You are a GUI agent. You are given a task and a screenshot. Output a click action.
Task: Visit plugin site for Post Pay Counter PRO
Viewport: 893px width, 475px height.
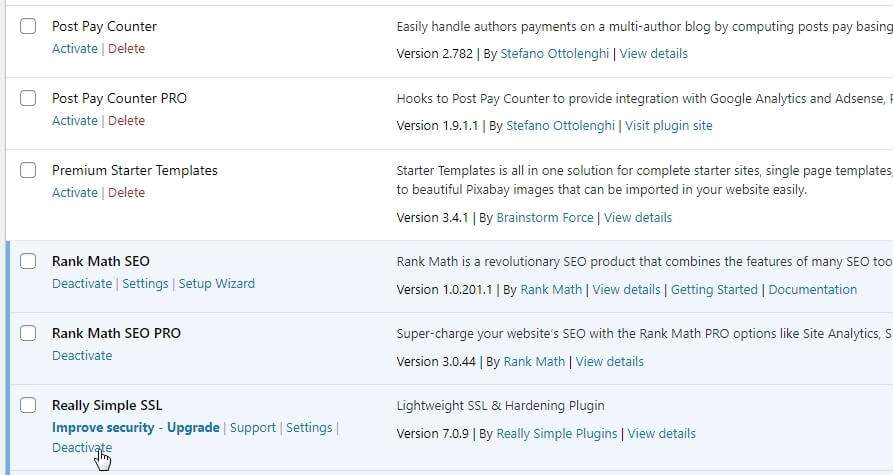(669, 126)
